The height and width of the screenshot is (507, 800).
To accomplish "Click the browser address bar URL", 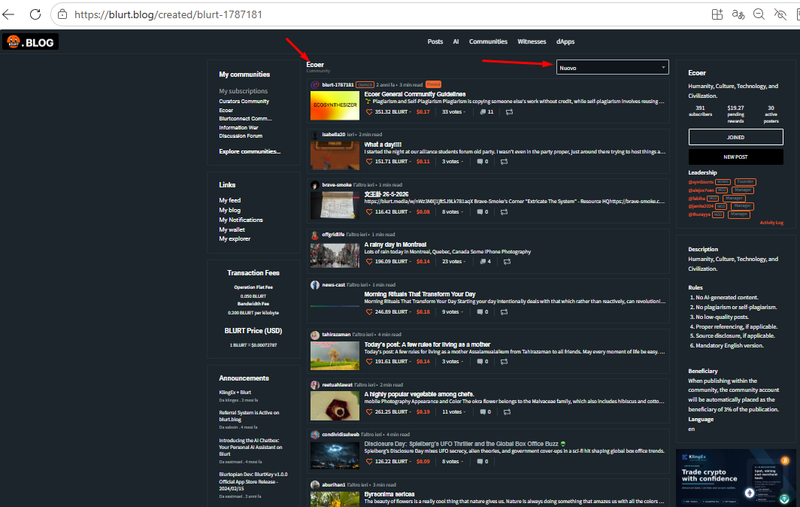I will click(x=168, y=14).
